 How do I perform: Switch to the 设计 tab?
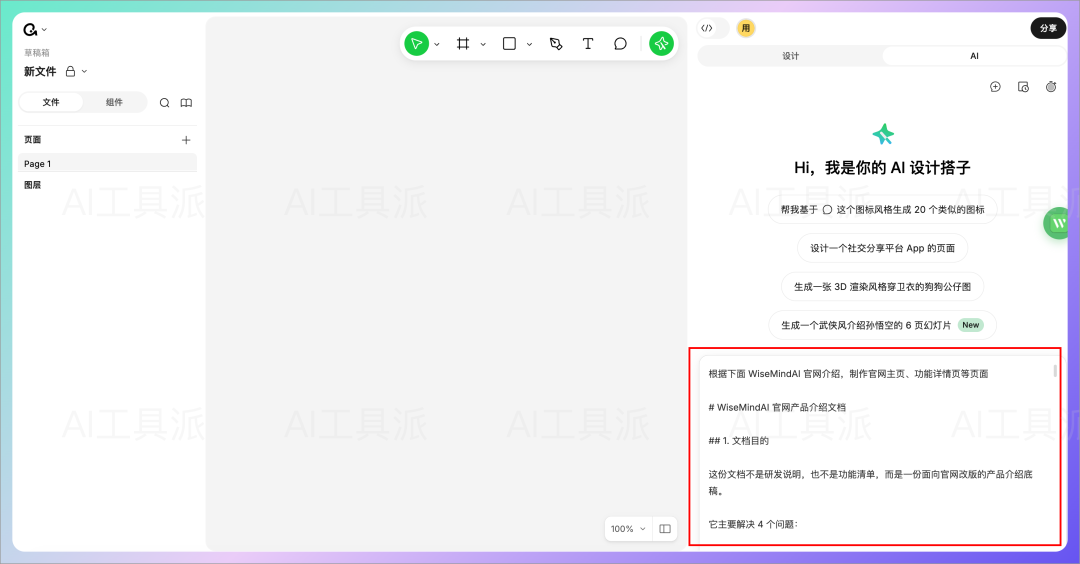pyautogui.click(x=790, y=56)
